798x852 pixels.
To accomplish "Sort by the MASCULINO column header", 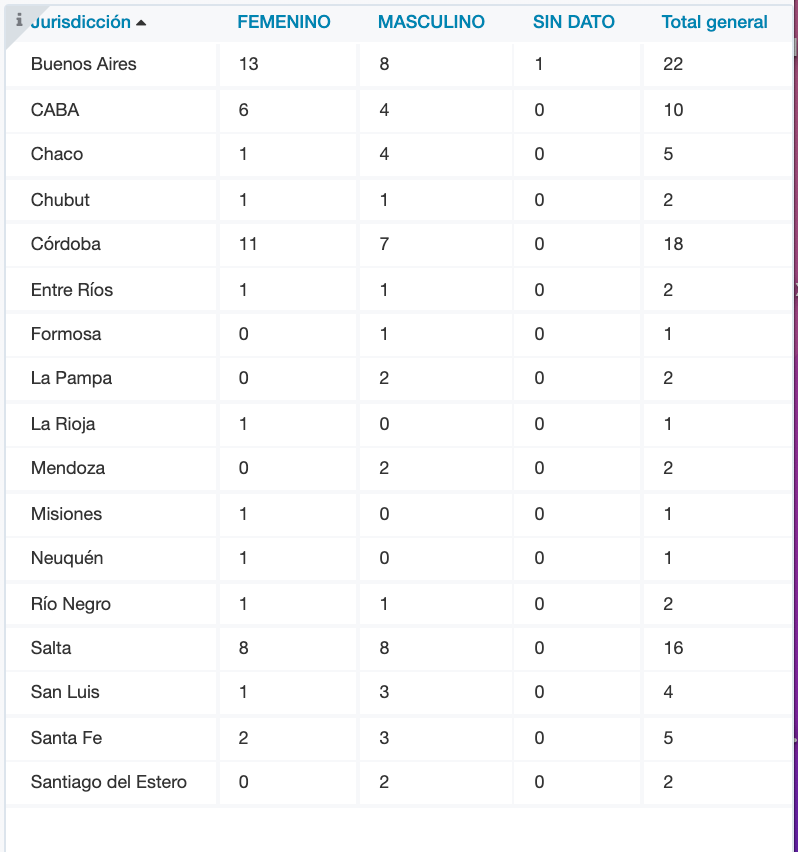I will tap(431, 22).
